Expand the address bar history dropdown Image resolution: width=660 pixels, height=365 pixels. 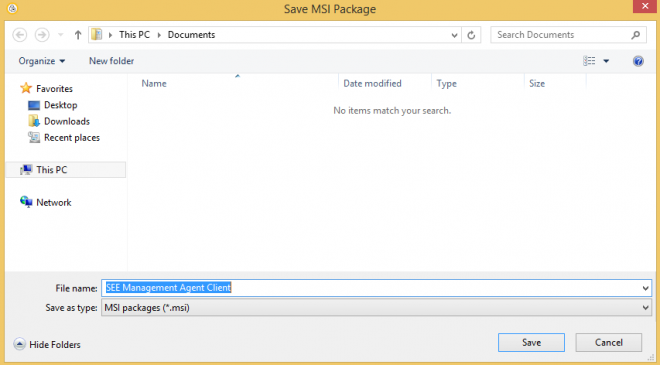point(454,35)
